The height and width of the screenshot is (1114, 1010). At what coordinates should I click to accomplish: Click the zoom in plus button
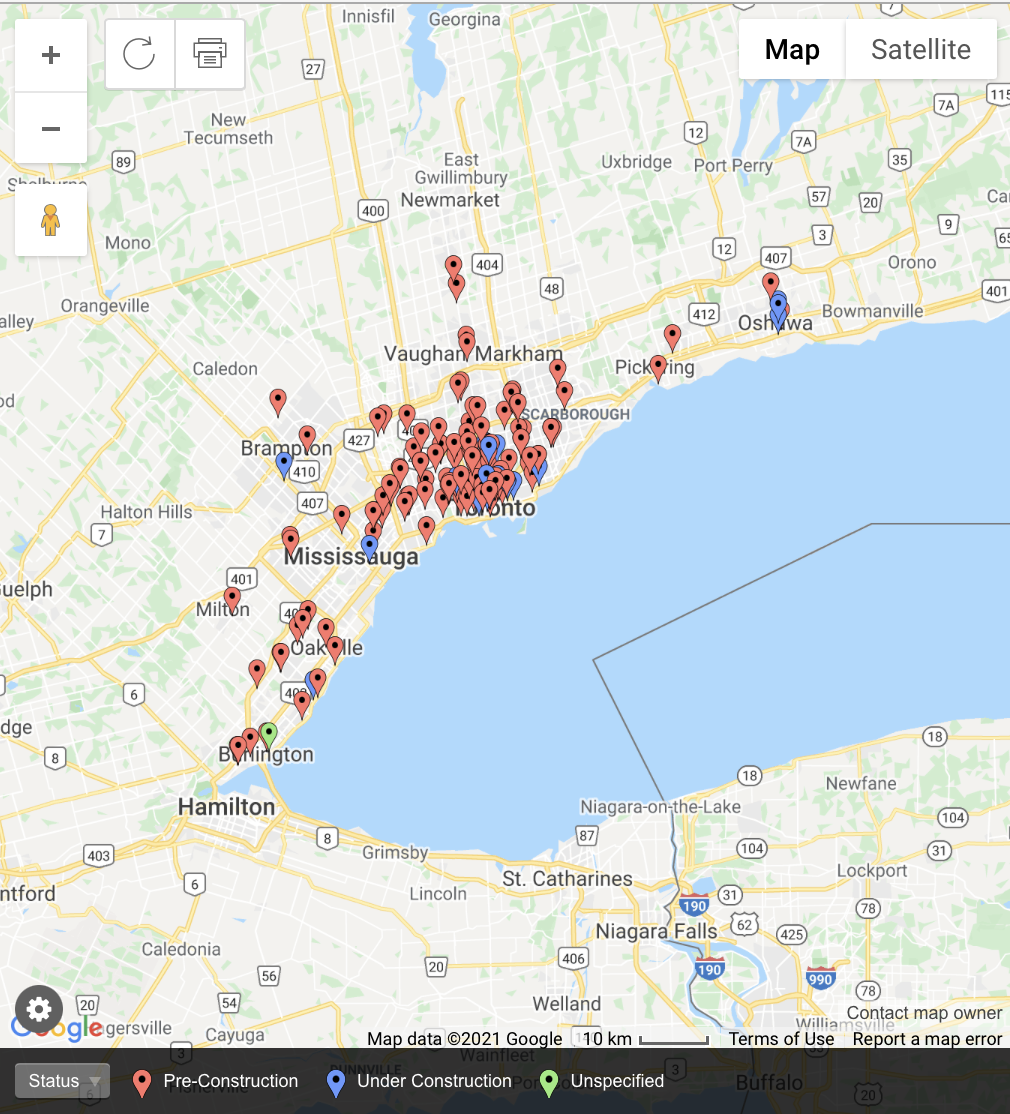pos(51,55)
